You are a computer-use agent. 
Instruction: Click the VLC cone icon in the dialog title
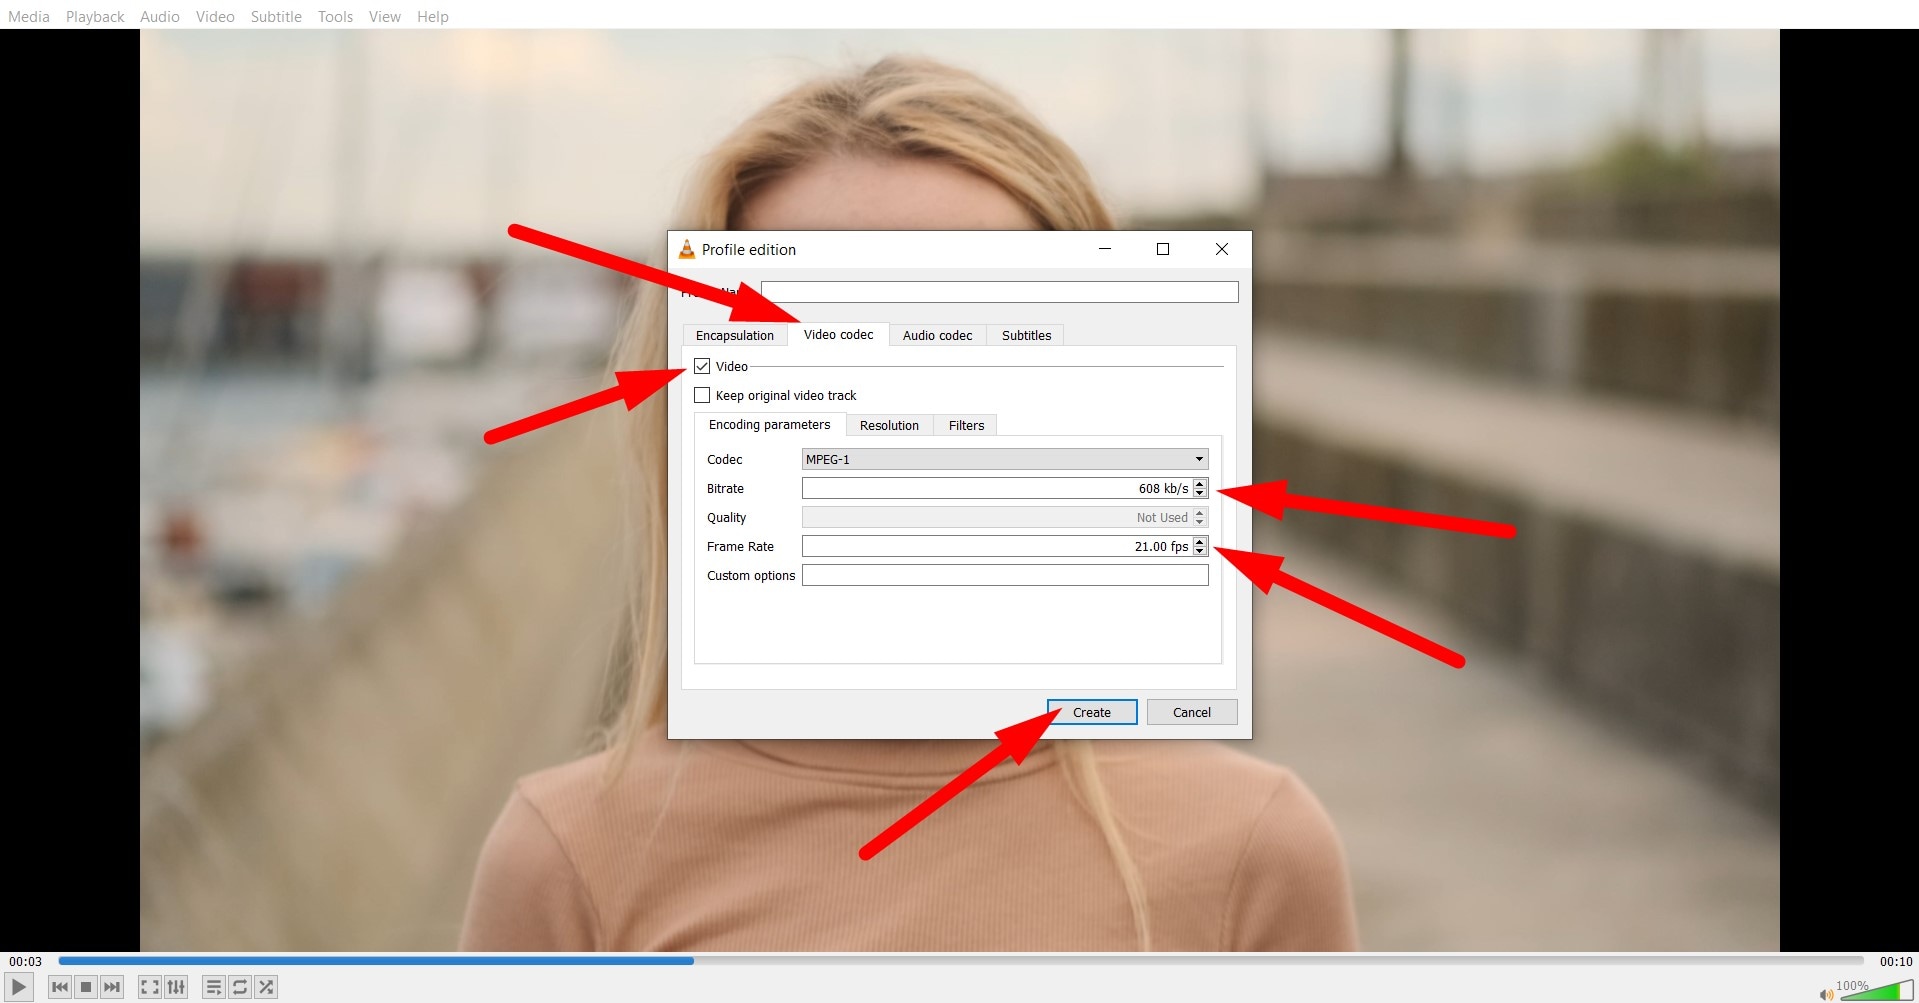point(687,250)
